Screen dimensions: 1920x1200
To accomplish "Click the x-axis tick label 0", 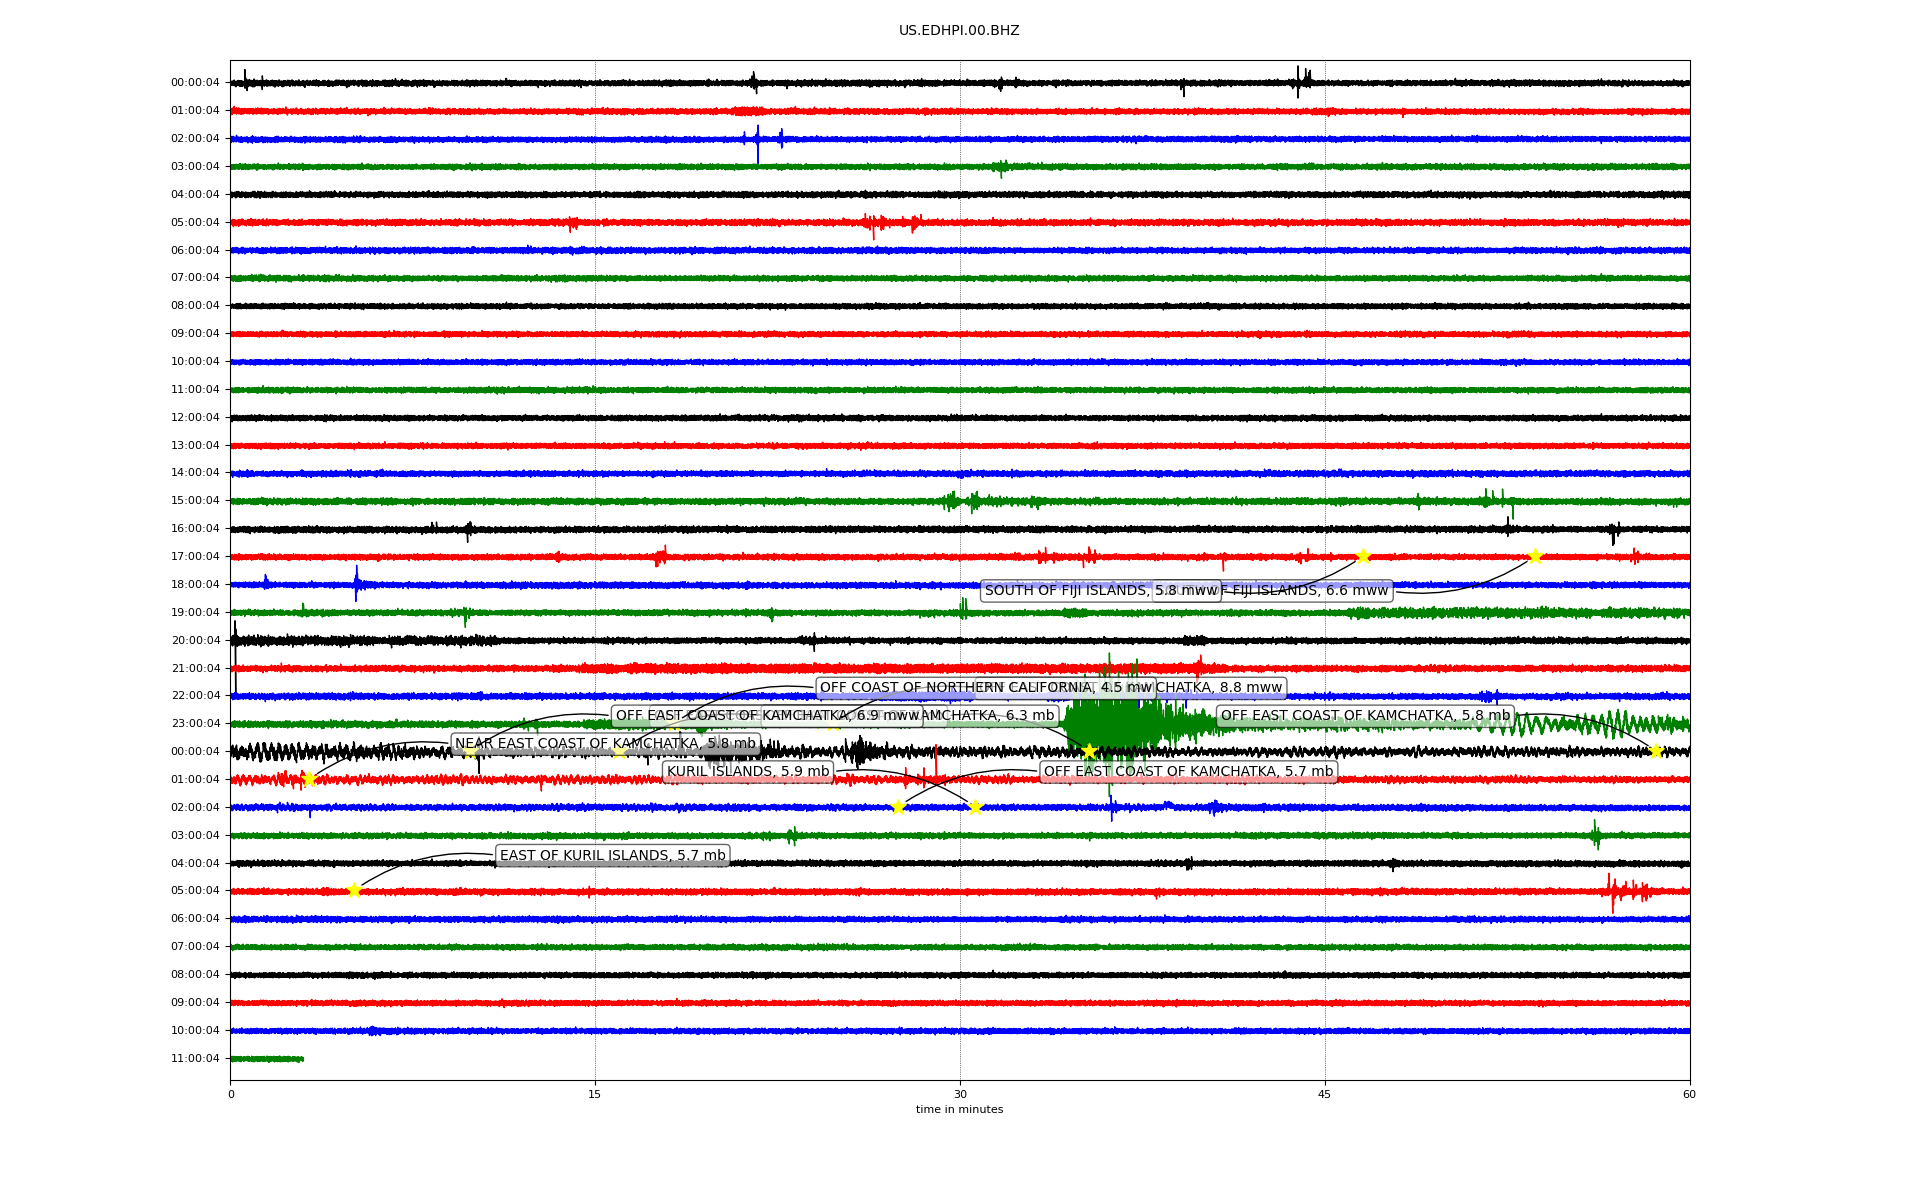I will (x=231, y=1095).
